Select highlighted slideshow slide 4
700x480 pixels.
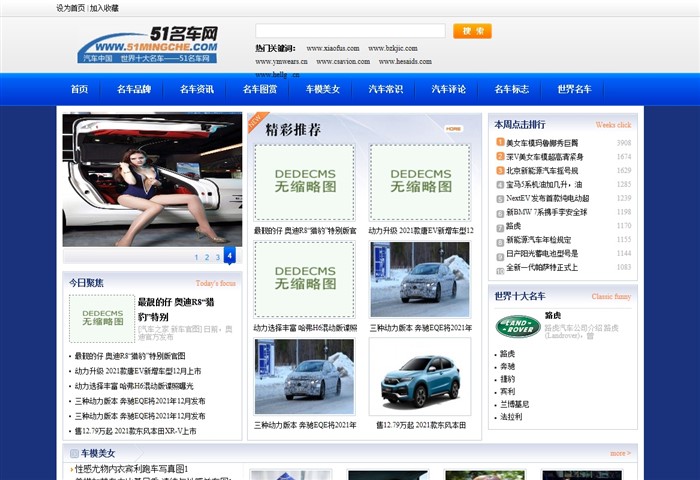229,256
